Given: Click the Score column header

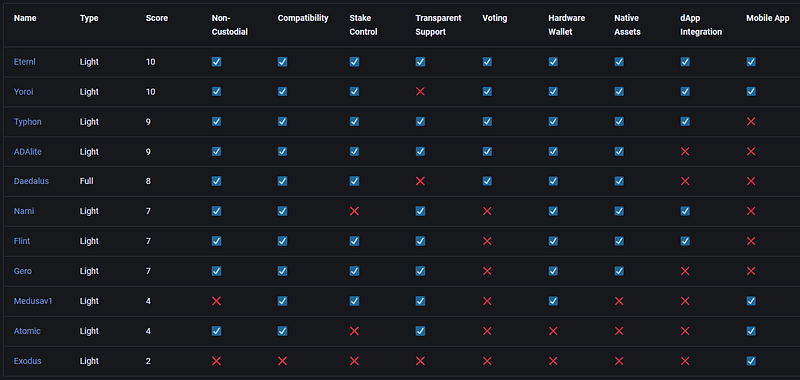Looking at the screenshot, I should (157, 18).
